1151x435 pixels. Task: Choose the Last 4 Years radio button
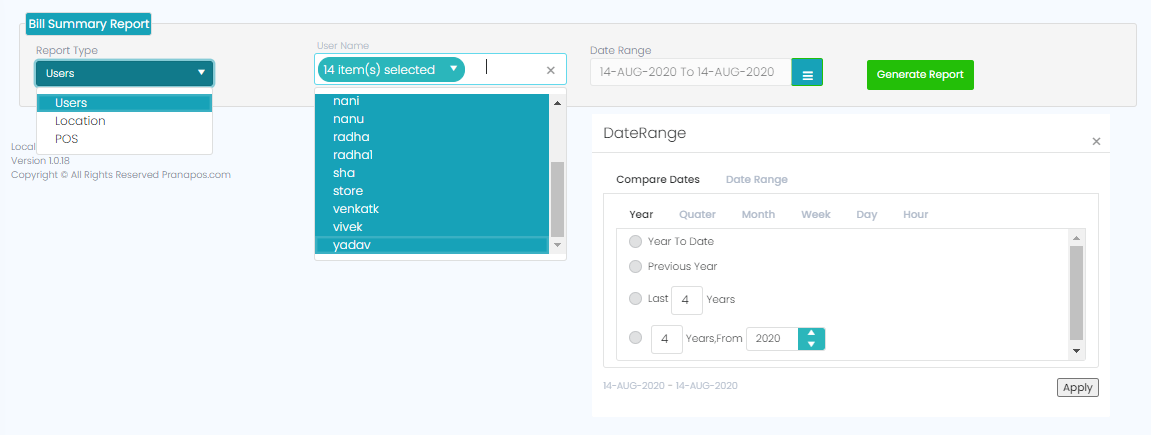(636, 299)
